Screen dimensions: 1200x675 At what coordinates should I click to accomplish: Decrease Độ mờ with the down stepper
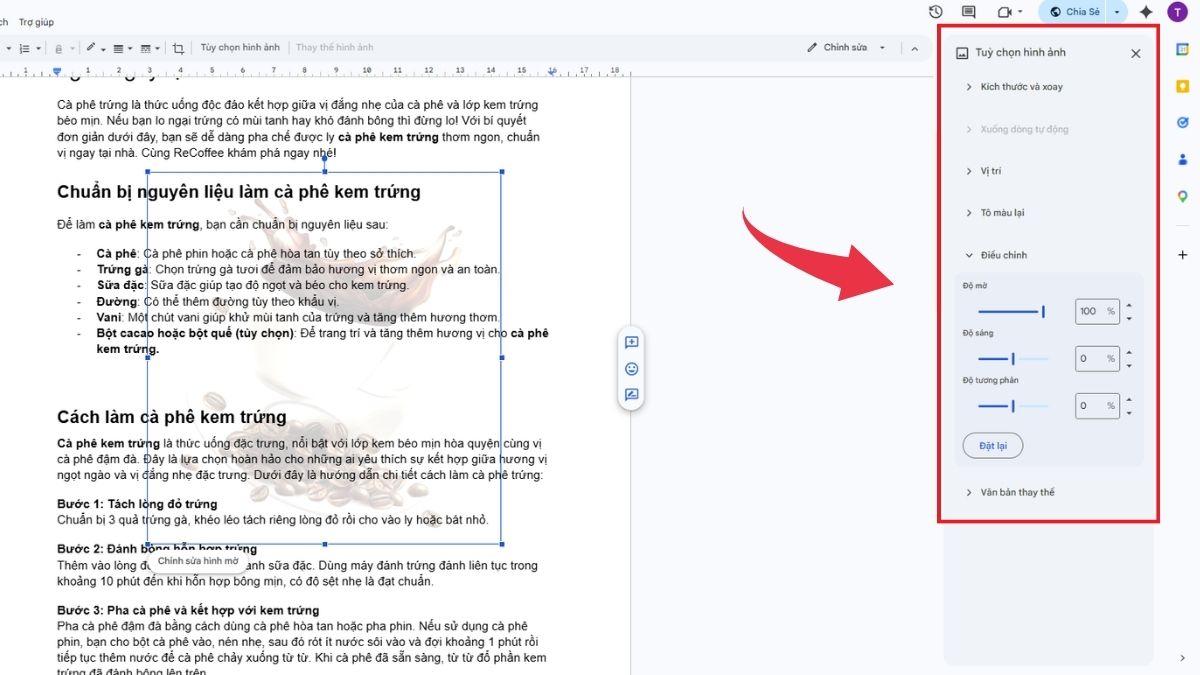click(x=1129, y=318)
